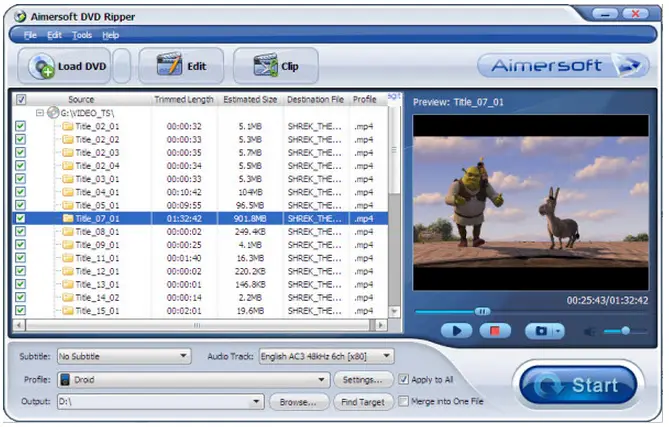Click the Aimersoft app icon in title bar
669x427 pixels.
[x=20, y=16]
